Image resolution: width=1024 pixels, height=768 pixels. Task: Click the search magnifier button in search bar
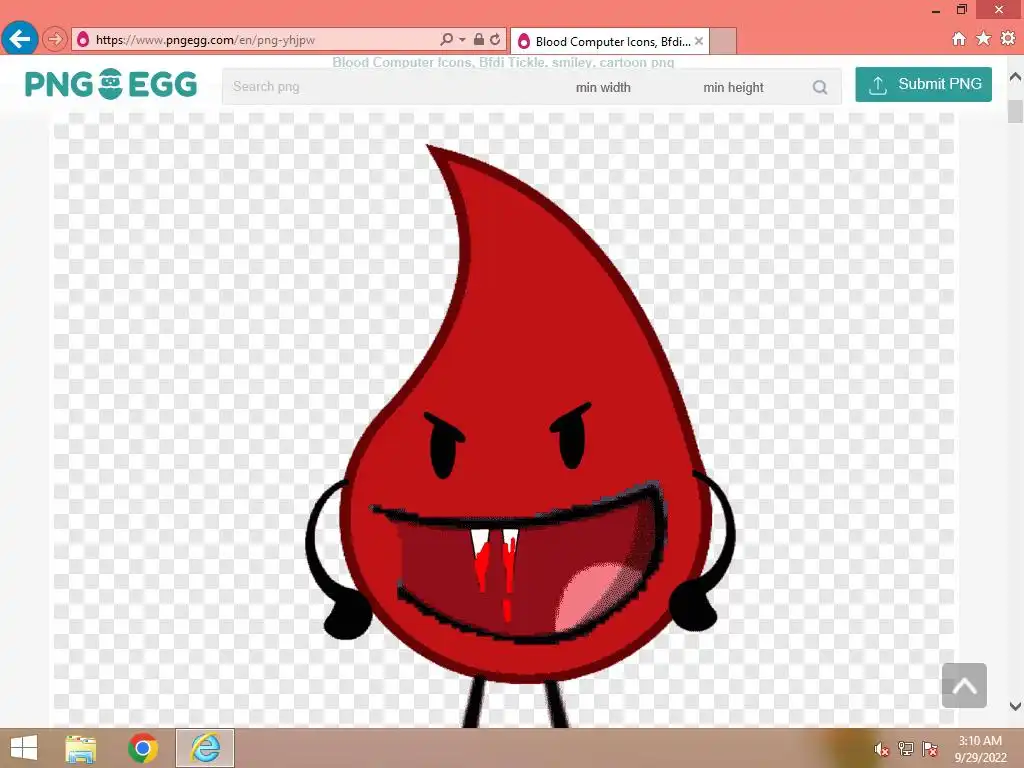click(820, 87)
